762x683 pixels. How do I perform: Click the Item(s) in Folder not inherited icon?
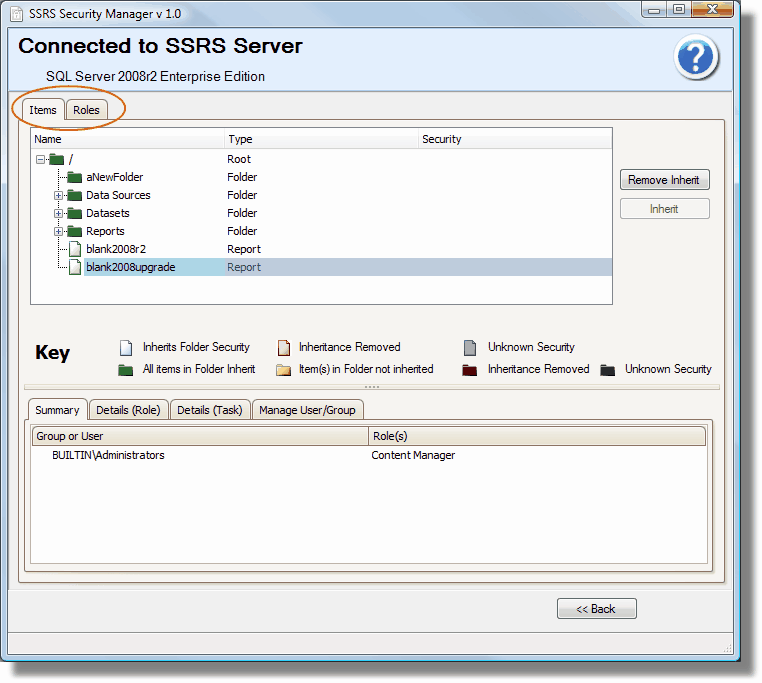(283, 370)
